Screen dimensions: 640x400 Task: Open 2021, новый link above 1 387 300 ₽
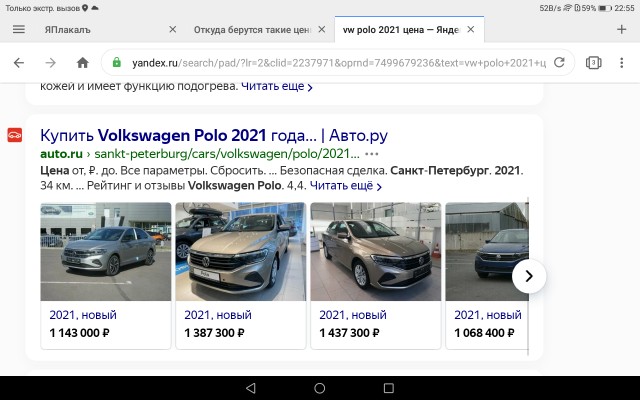point(218,315)
